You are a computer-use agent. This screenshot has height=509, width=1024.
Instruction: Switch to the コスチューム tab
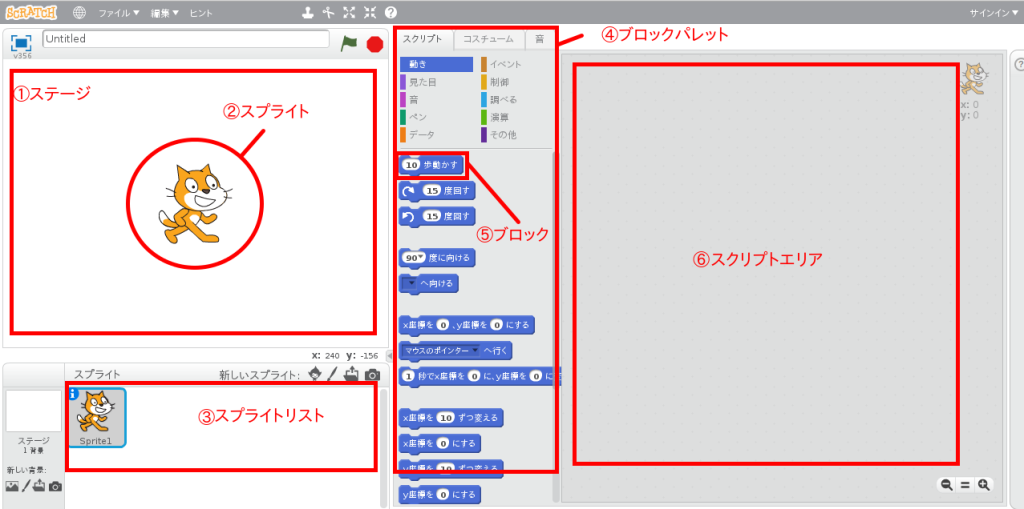coord(489,39)
